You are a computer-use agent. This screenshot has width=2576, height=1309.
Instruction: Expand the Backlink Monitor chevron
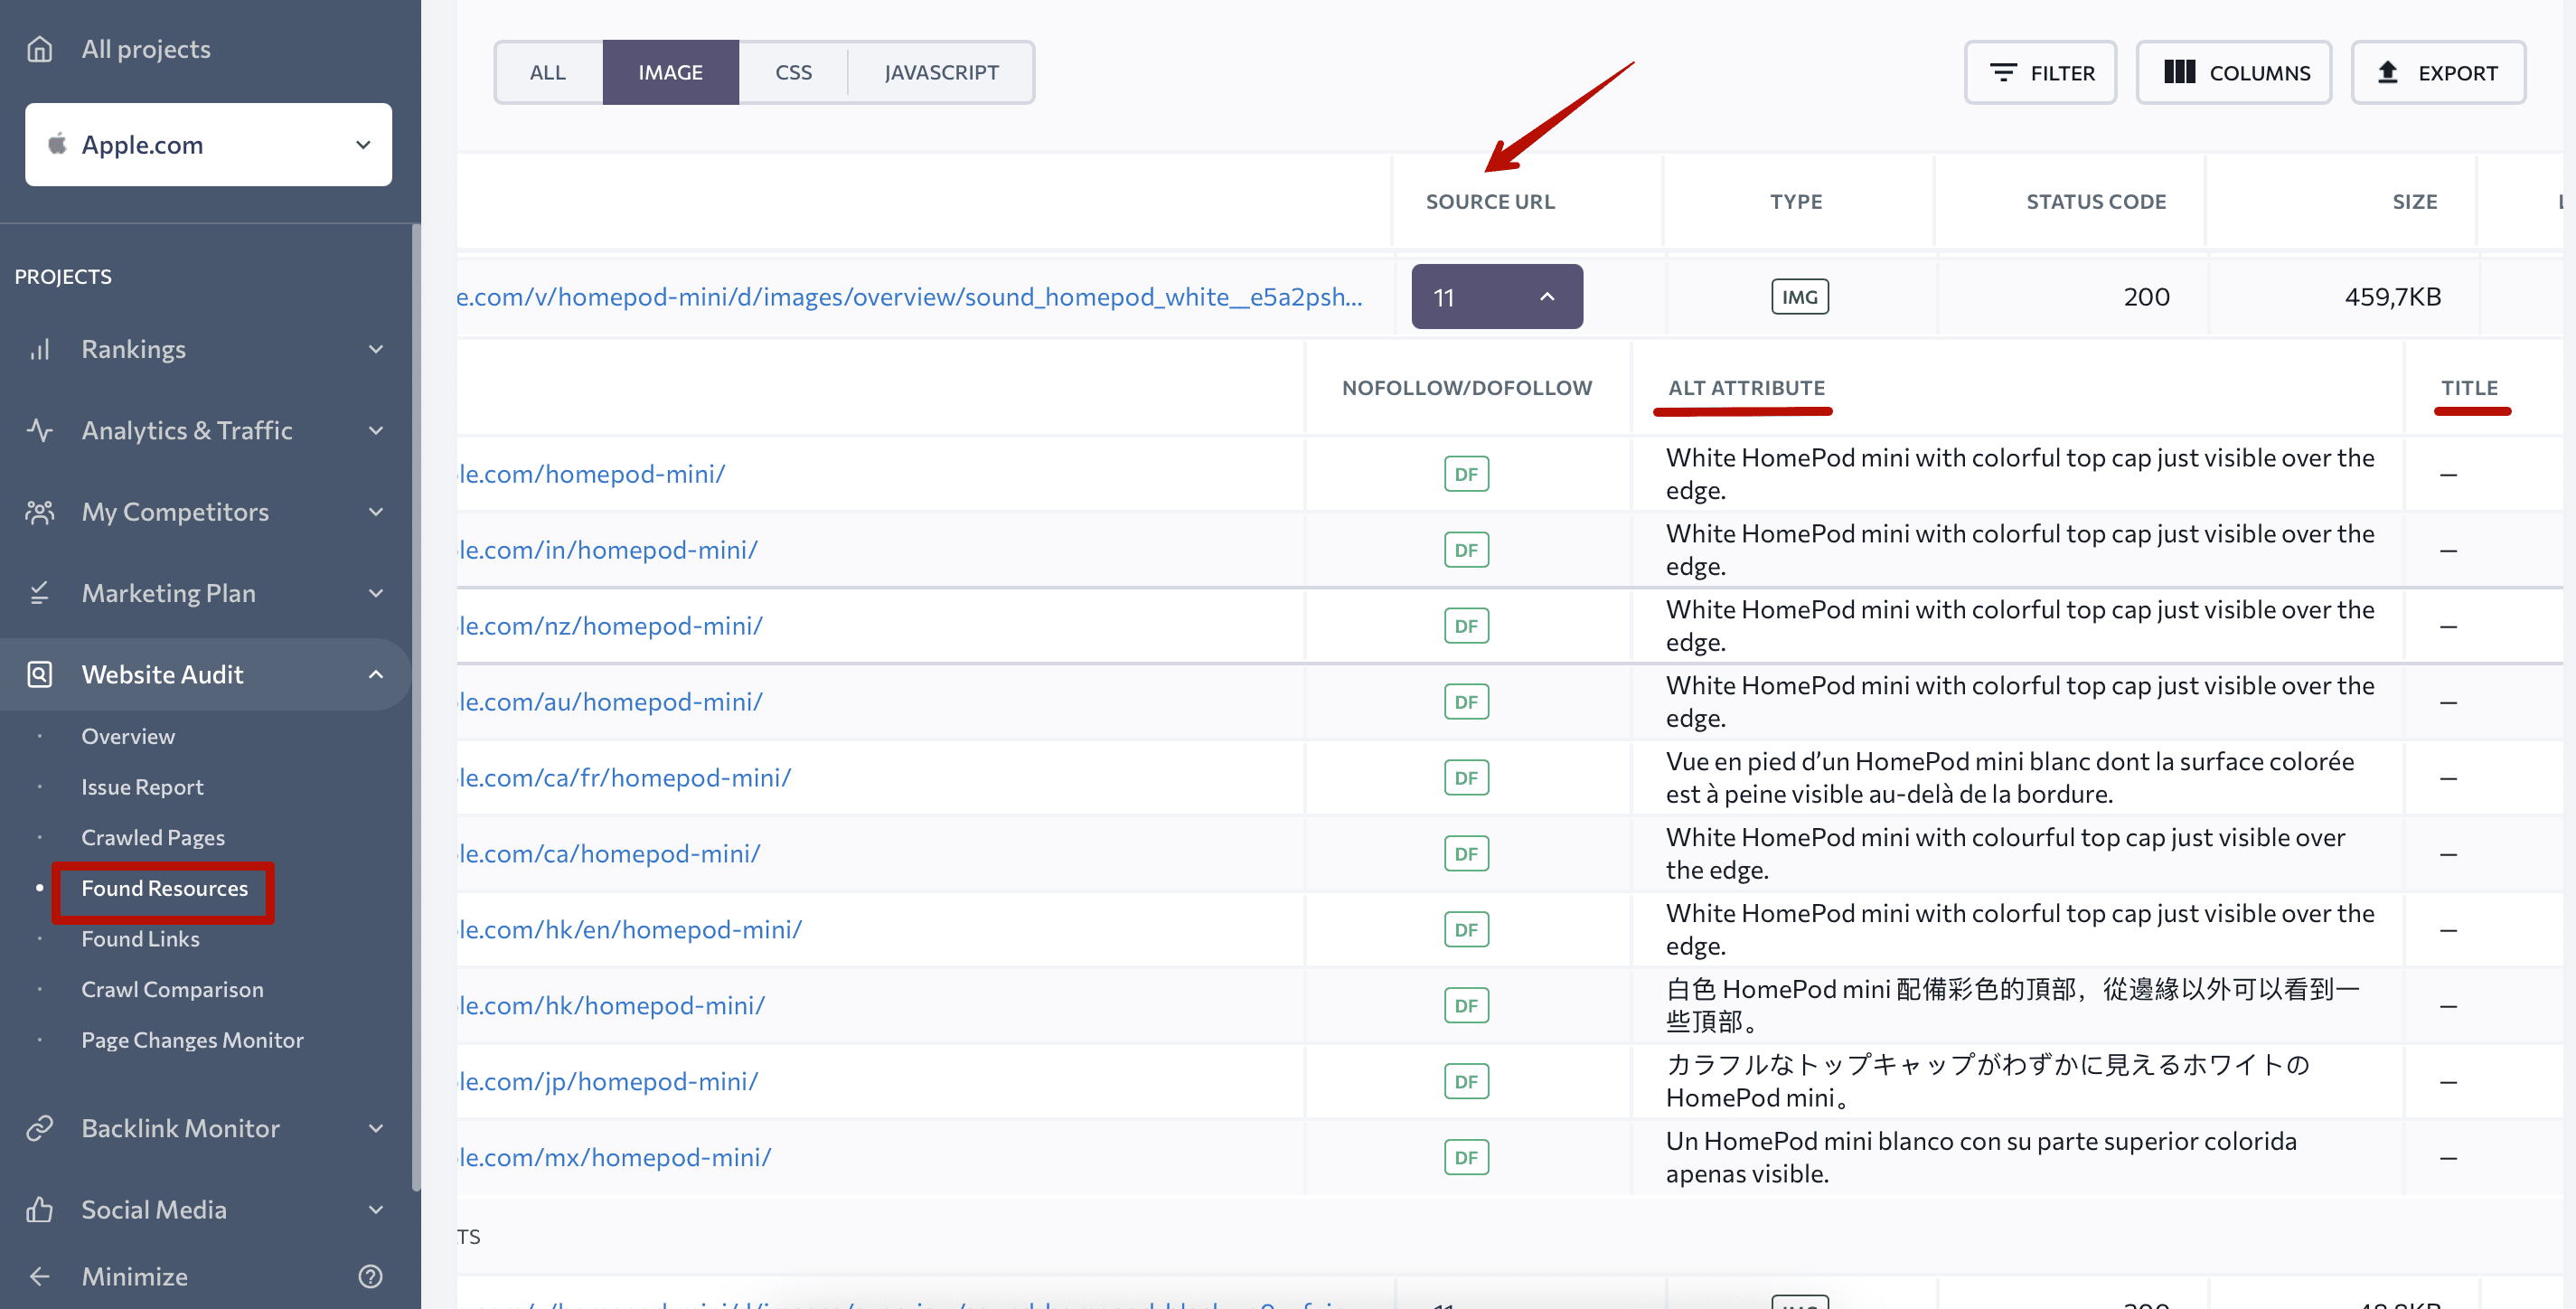tap(376, 1128)
